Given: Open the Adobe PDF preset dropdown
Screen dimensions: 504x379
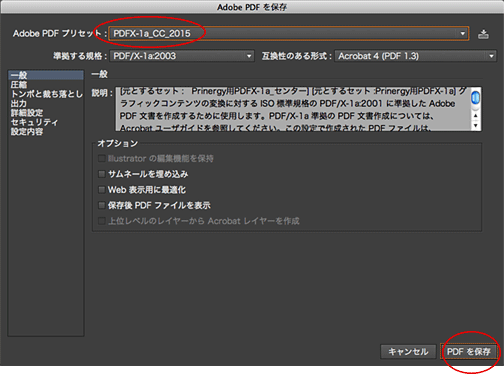Looking at the screenshot, I should (289, 34).
